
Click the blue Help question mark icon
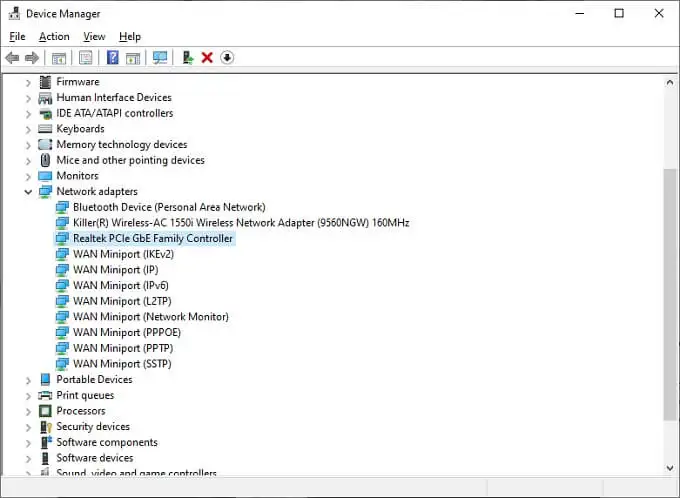tap(112, 57)
